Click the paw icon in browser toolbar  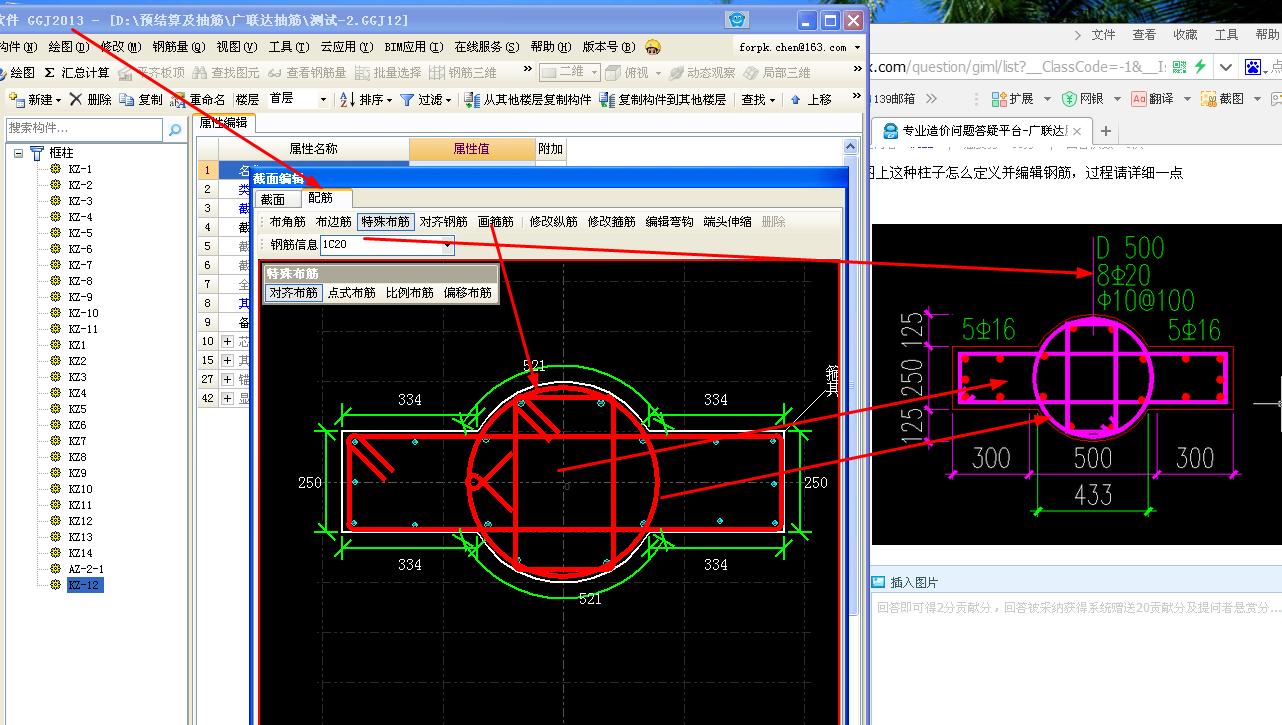pyautogui.click(x=1254, y=67)
